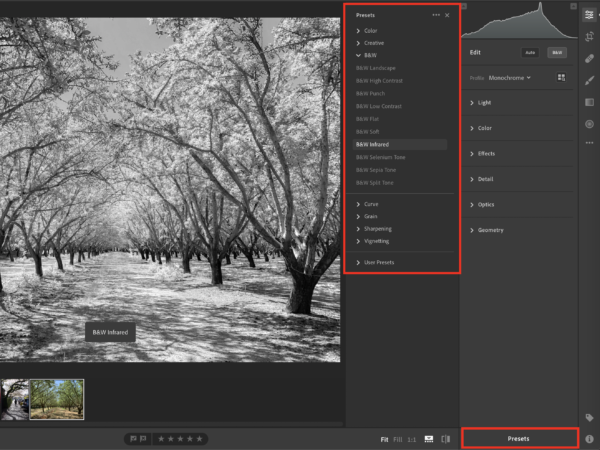Select the Crop and Rotate tool

[x=589, y=37]
